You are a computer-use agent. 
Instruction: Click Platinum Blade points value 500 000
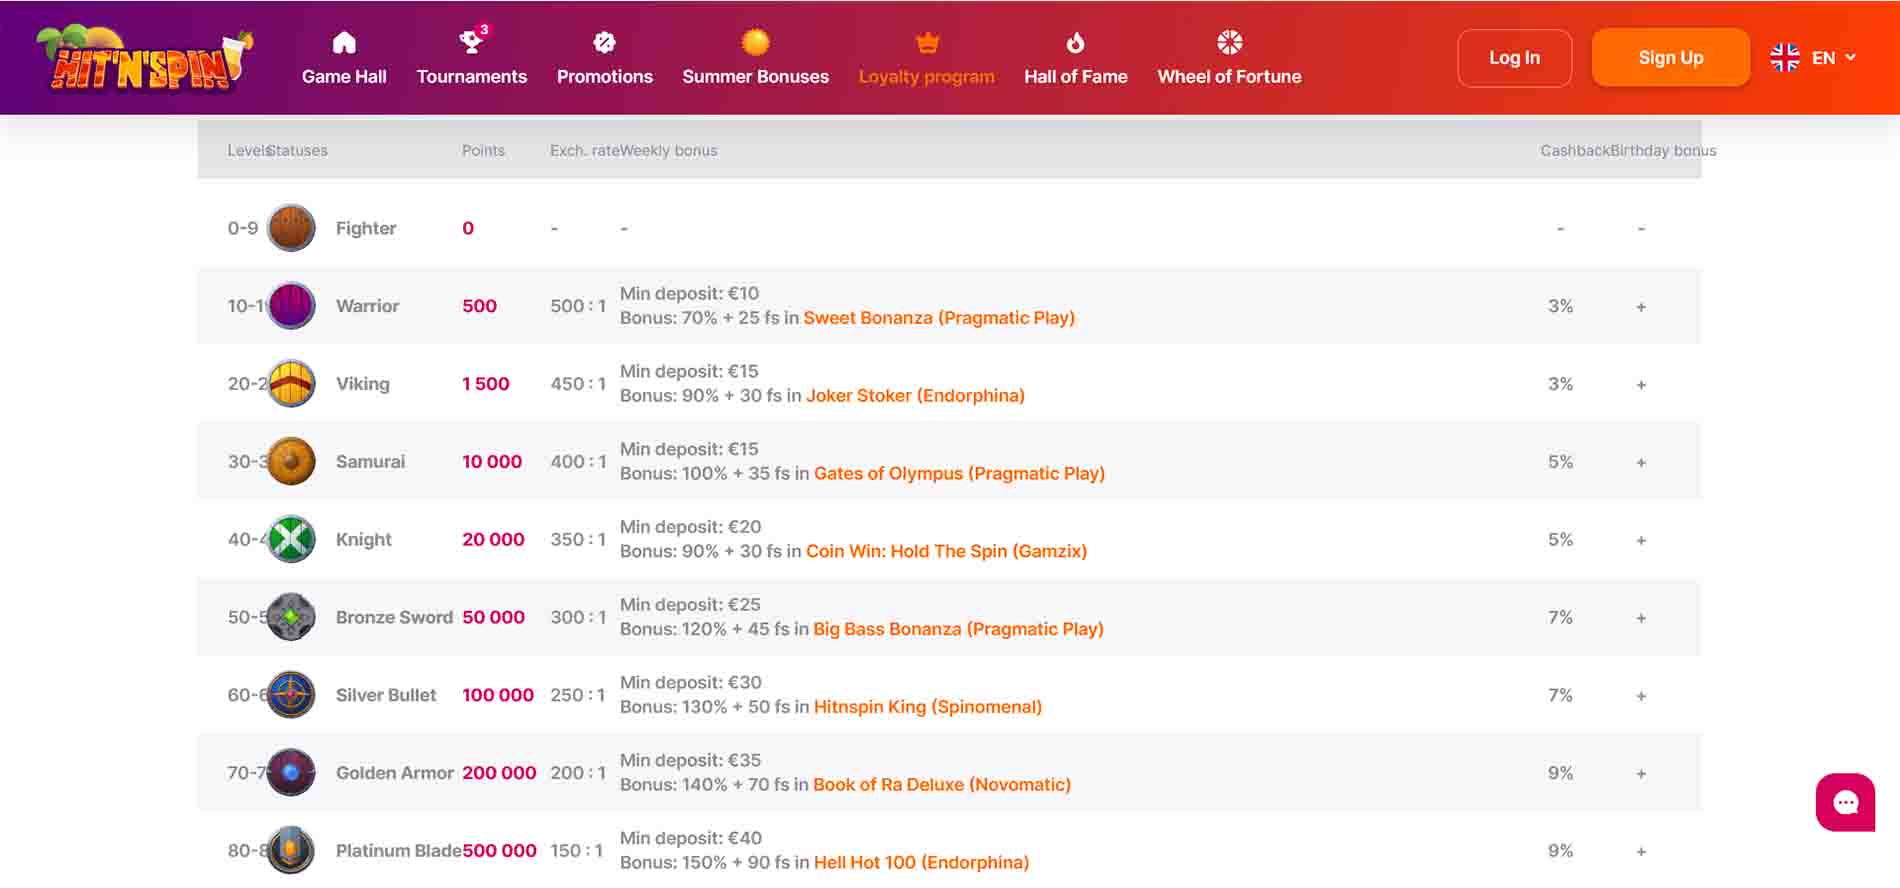click(x=499, y=851)
